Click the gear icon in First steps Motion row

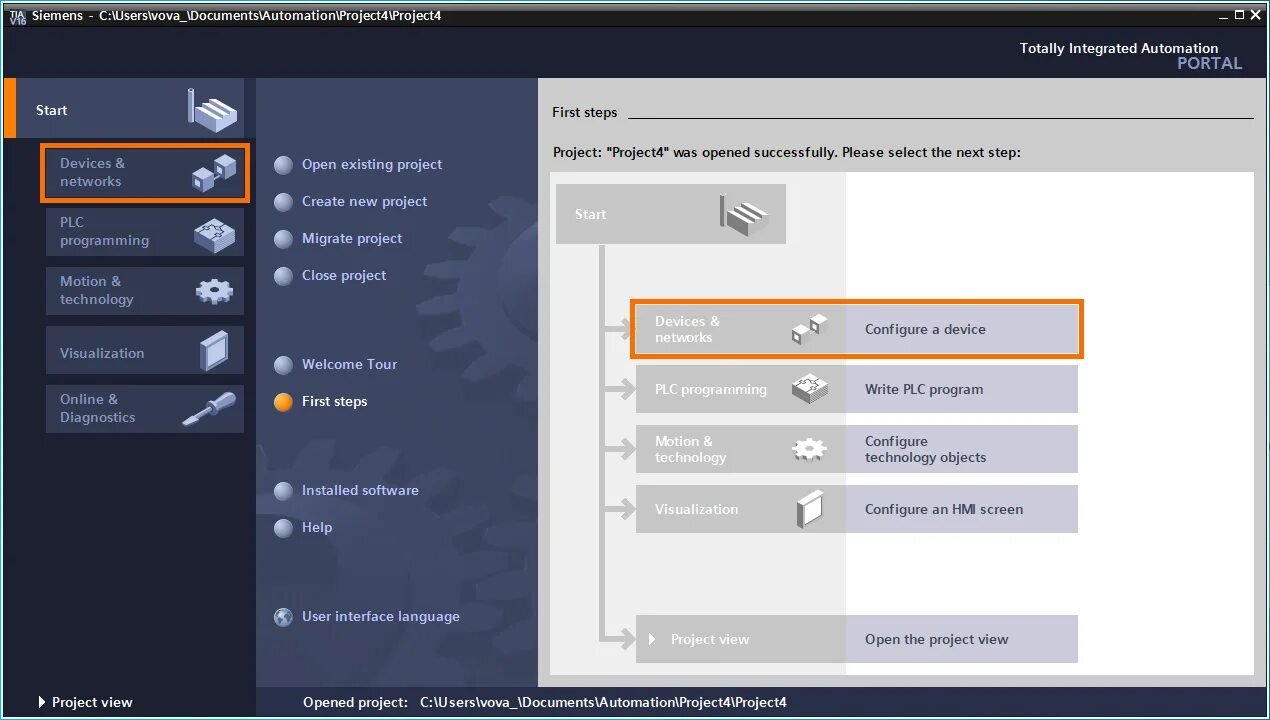point(810,449)
